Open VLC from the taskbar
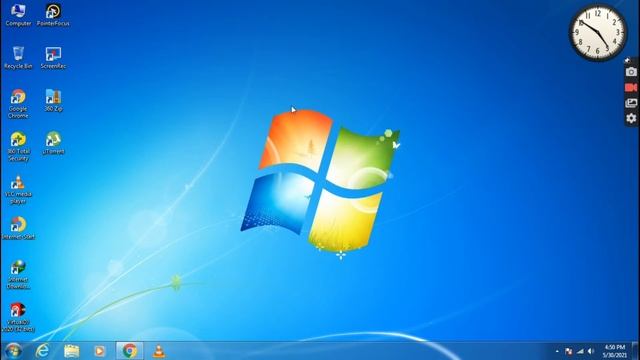 coord(159,351)
